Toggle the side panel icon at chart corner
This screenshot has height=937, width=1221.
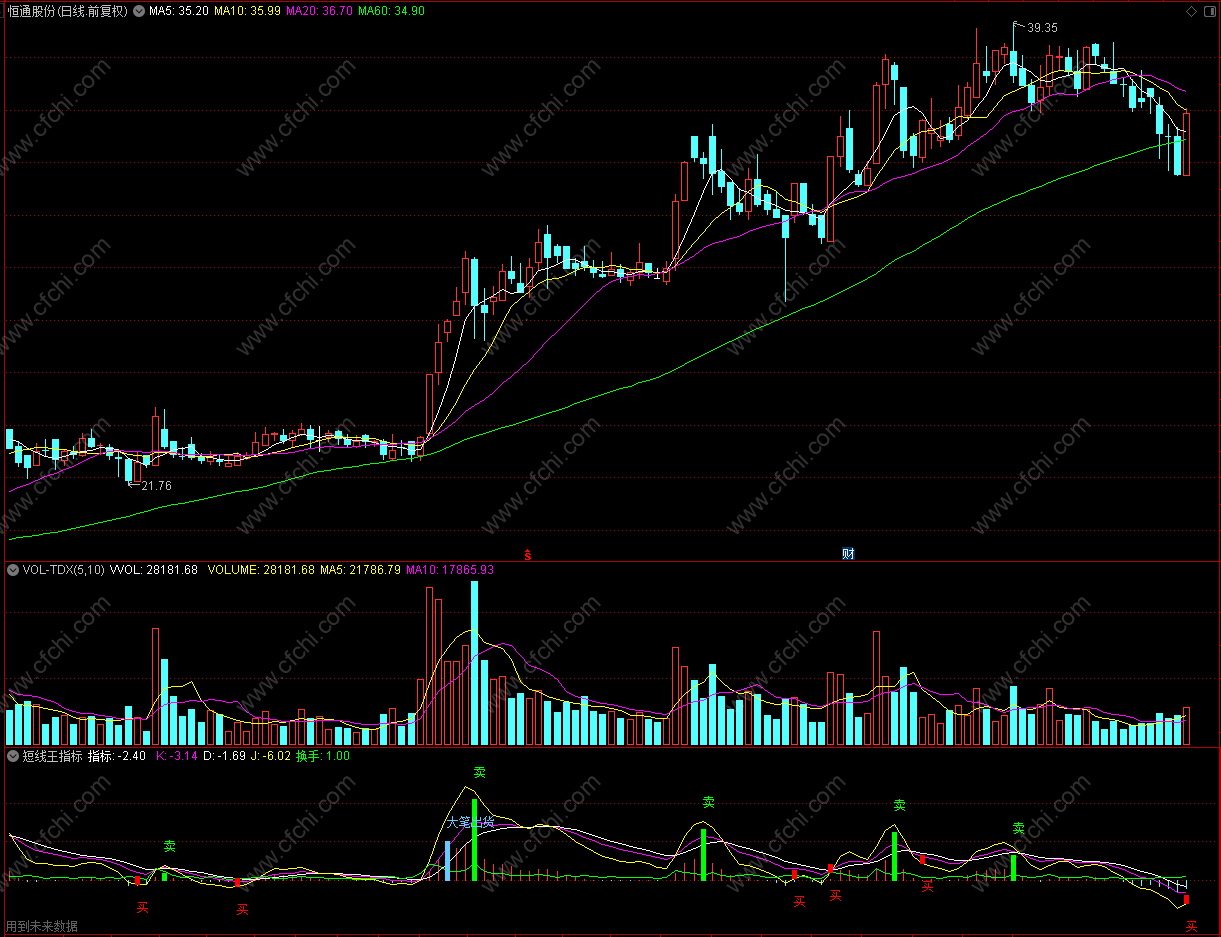[1208, 11]
